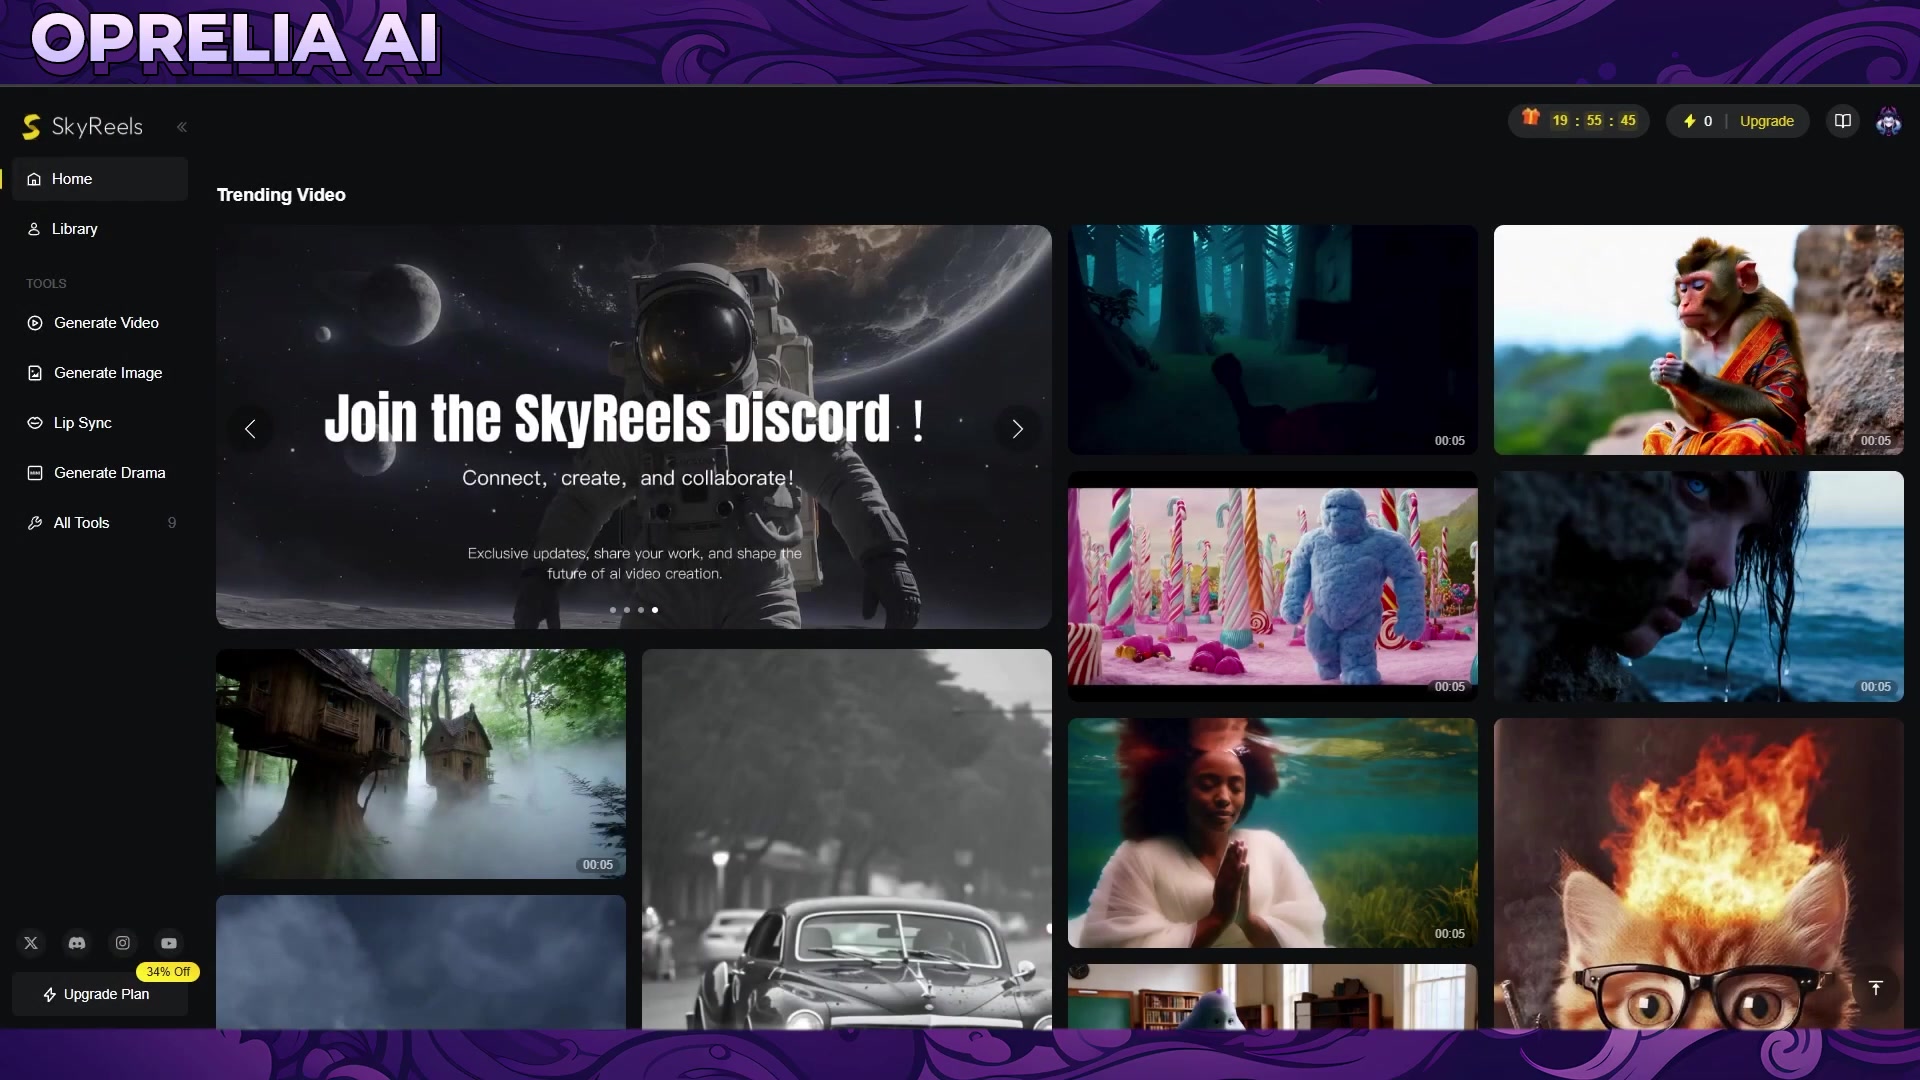
Task: Select the second carousel dot
Action: pyautogui.click(x=627, y=610)
